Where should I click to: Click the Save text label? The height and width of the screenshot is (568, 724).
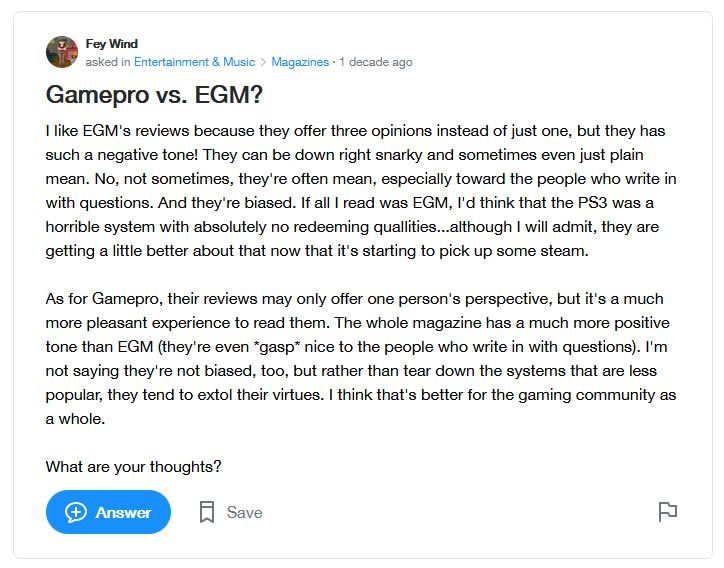point(244,512)
